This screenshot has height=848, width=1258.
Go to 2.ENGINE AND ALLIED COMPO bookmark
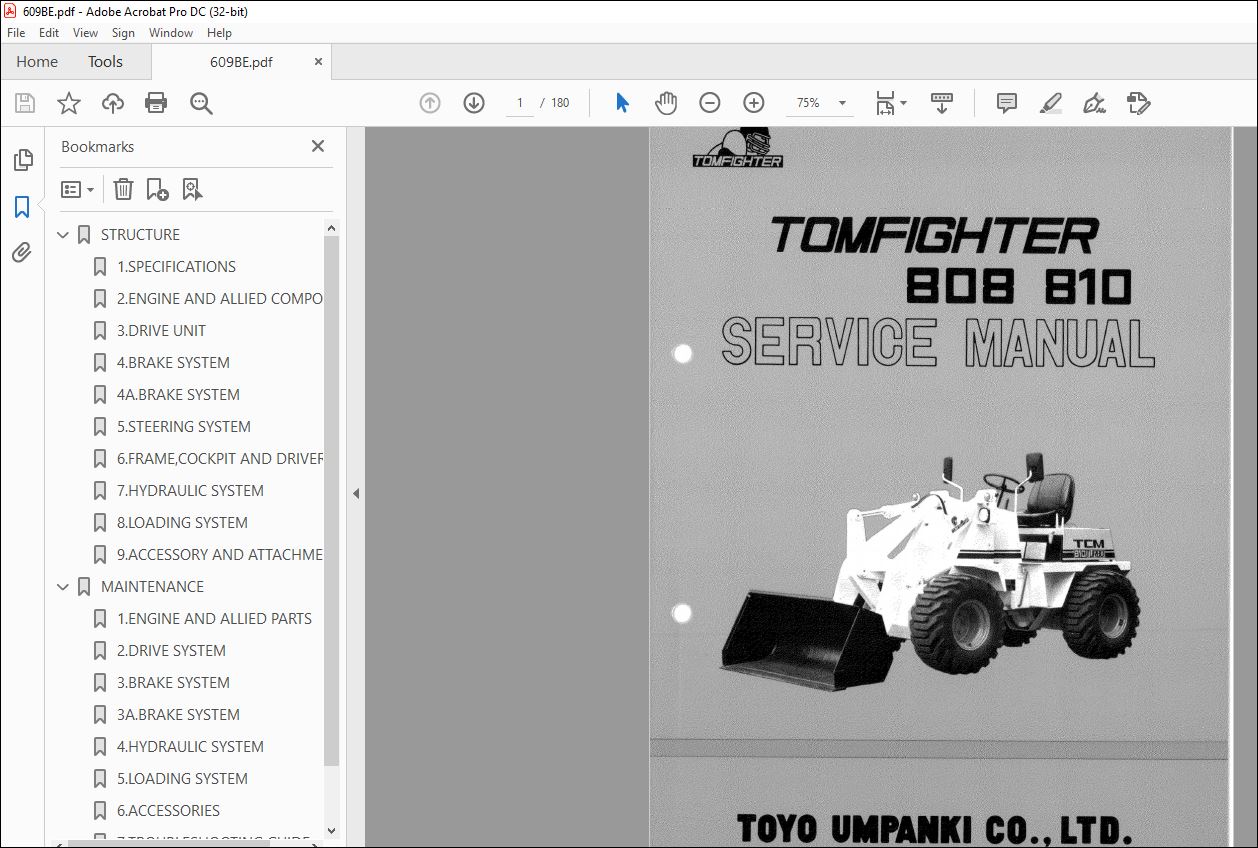[x=220, y=299]
